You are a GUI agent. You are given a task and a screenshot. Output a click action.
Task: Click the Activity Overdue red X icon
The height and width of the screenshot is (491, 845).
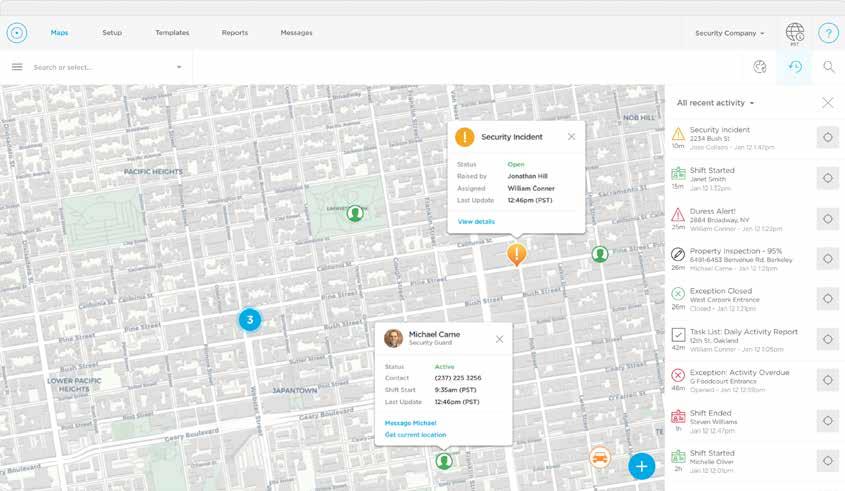678,375
